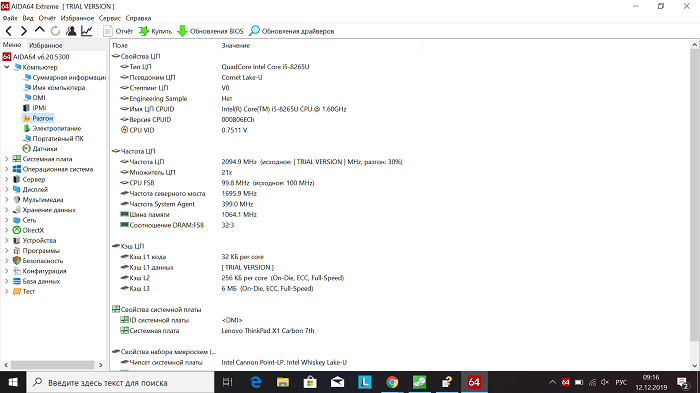Collapse the Компьютер tree node
The image size is (700, 393).
(x=7, y=67)
